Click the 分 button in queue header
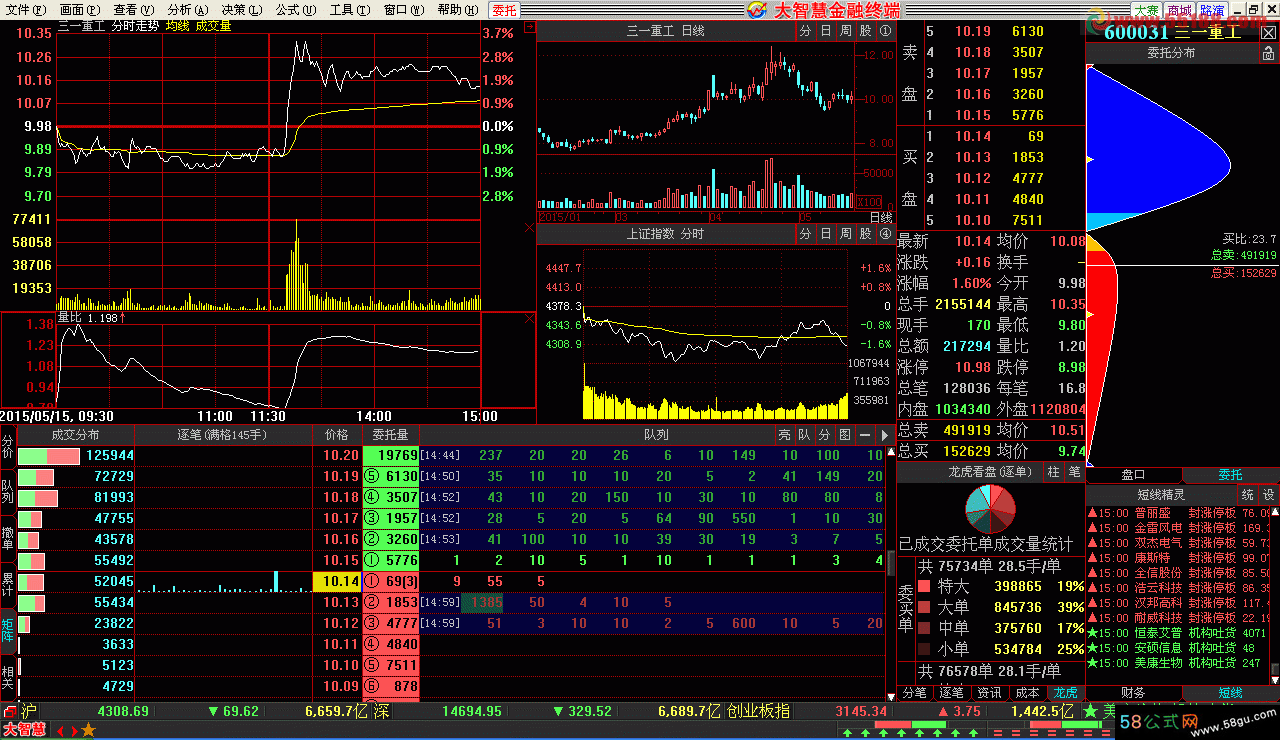The width and height of the screenshot is (1280, 740). pos(824,435)
